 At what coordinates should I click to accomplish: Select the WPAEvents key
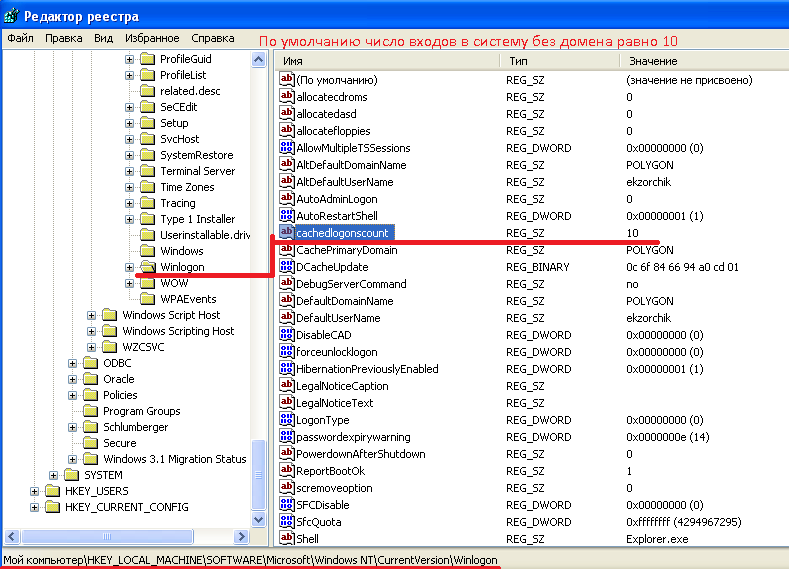click(x=188, y=299)
